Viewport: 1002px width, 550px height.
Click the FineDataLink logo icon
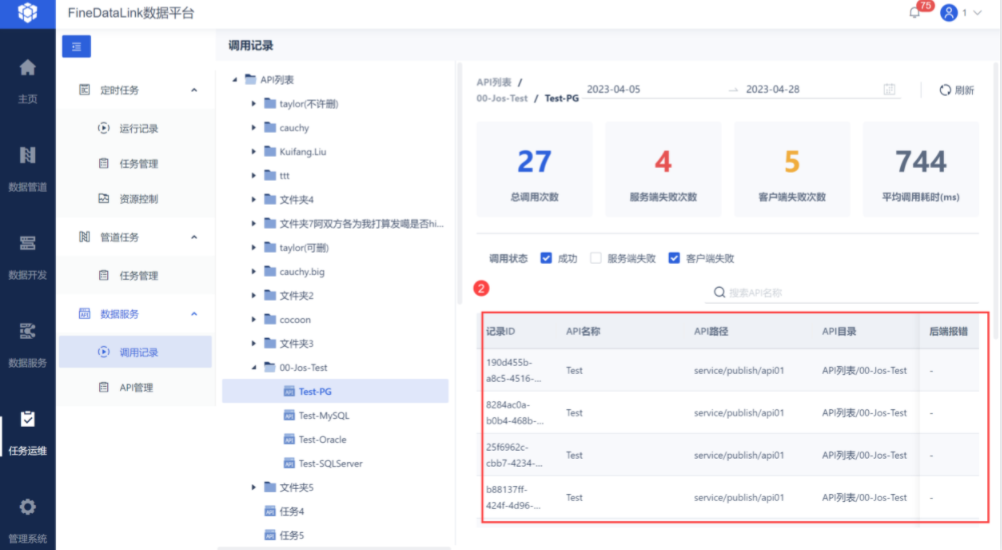click(27, 12)
